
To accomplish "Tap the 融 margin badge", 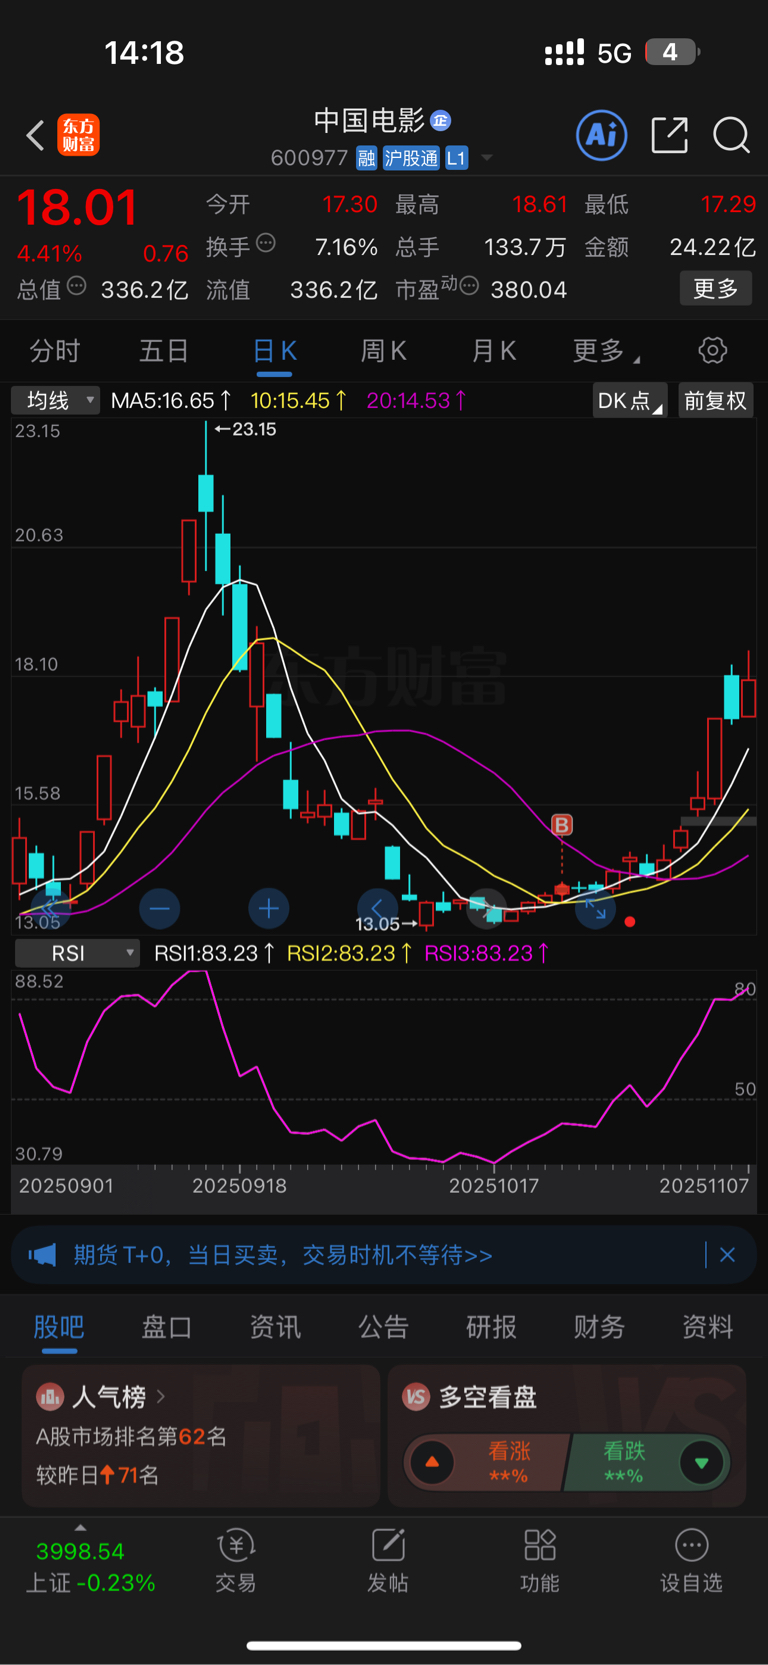I will click(366, 158).
